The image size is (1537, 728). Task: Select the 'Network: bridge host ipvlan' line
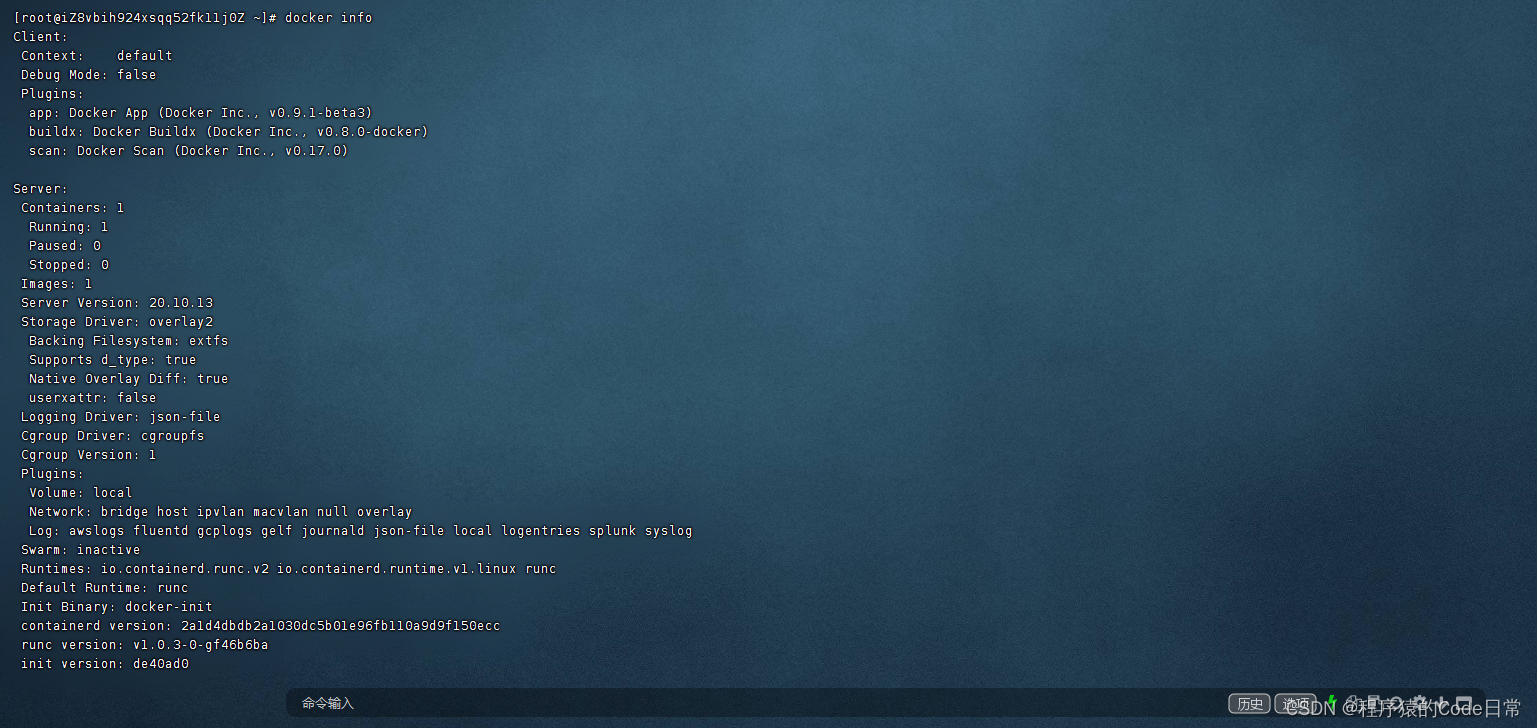[x=221, y=512]
